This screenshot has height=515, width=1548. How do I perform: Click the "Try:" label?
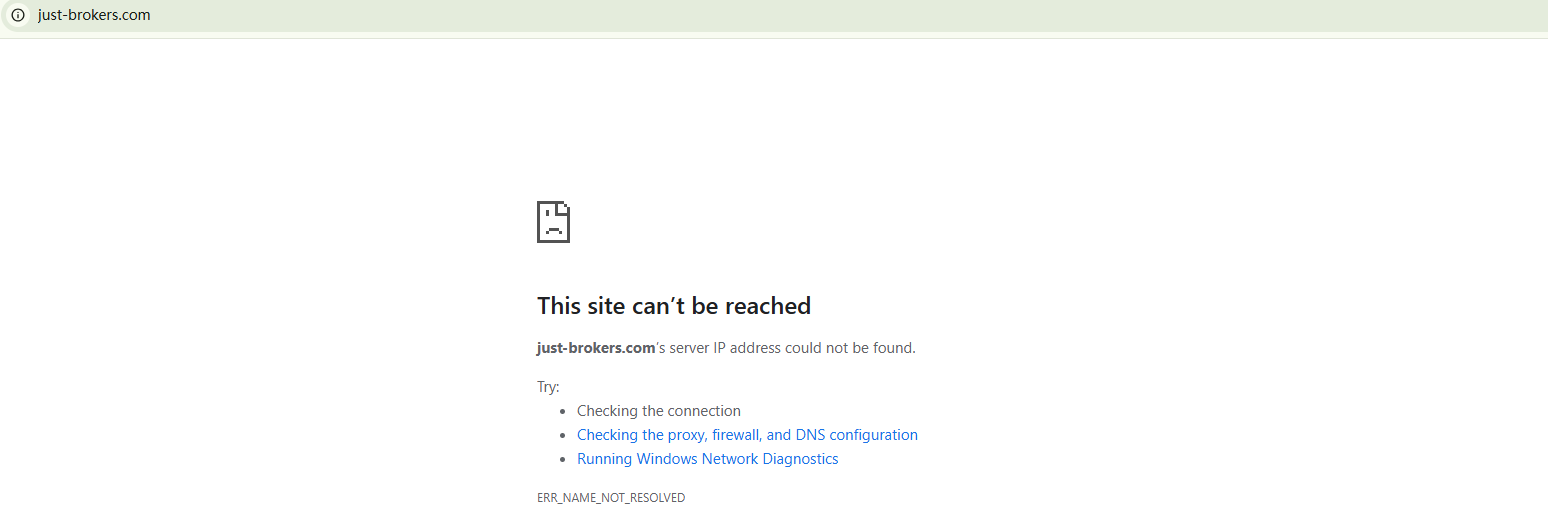coord(548,387)
